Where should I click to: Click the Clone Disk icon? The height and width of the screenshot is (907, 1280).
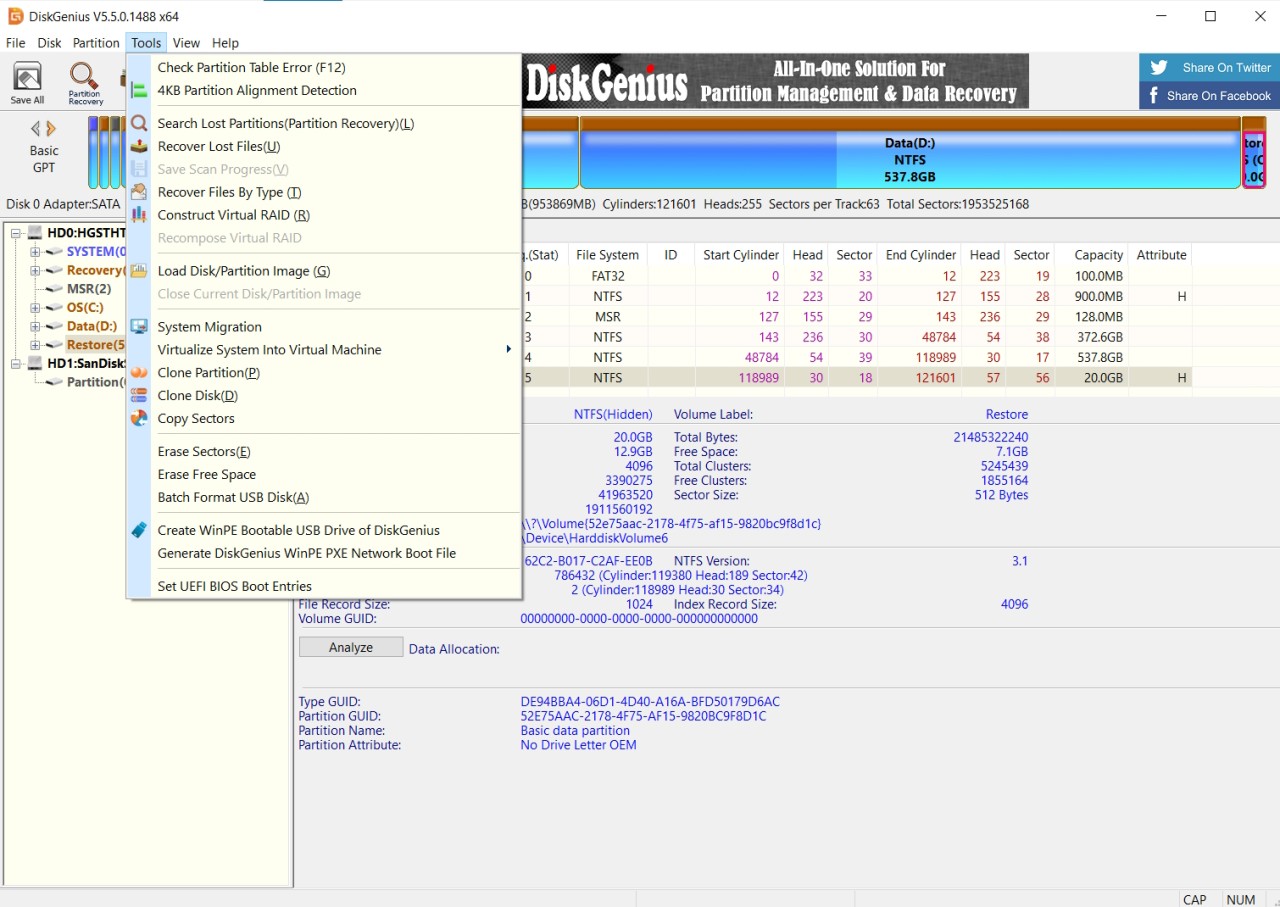pos(139,396)
